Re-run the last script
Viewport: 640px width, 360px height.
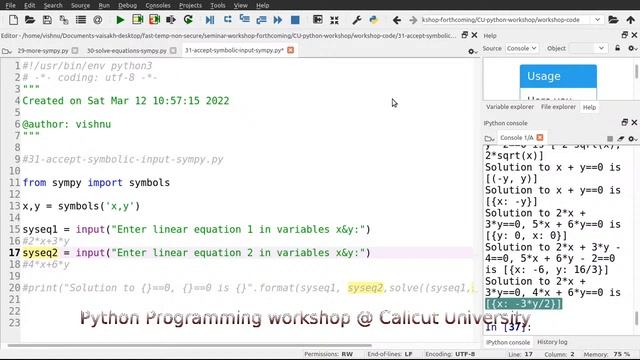pyautogui.click(x=188, y=20)
